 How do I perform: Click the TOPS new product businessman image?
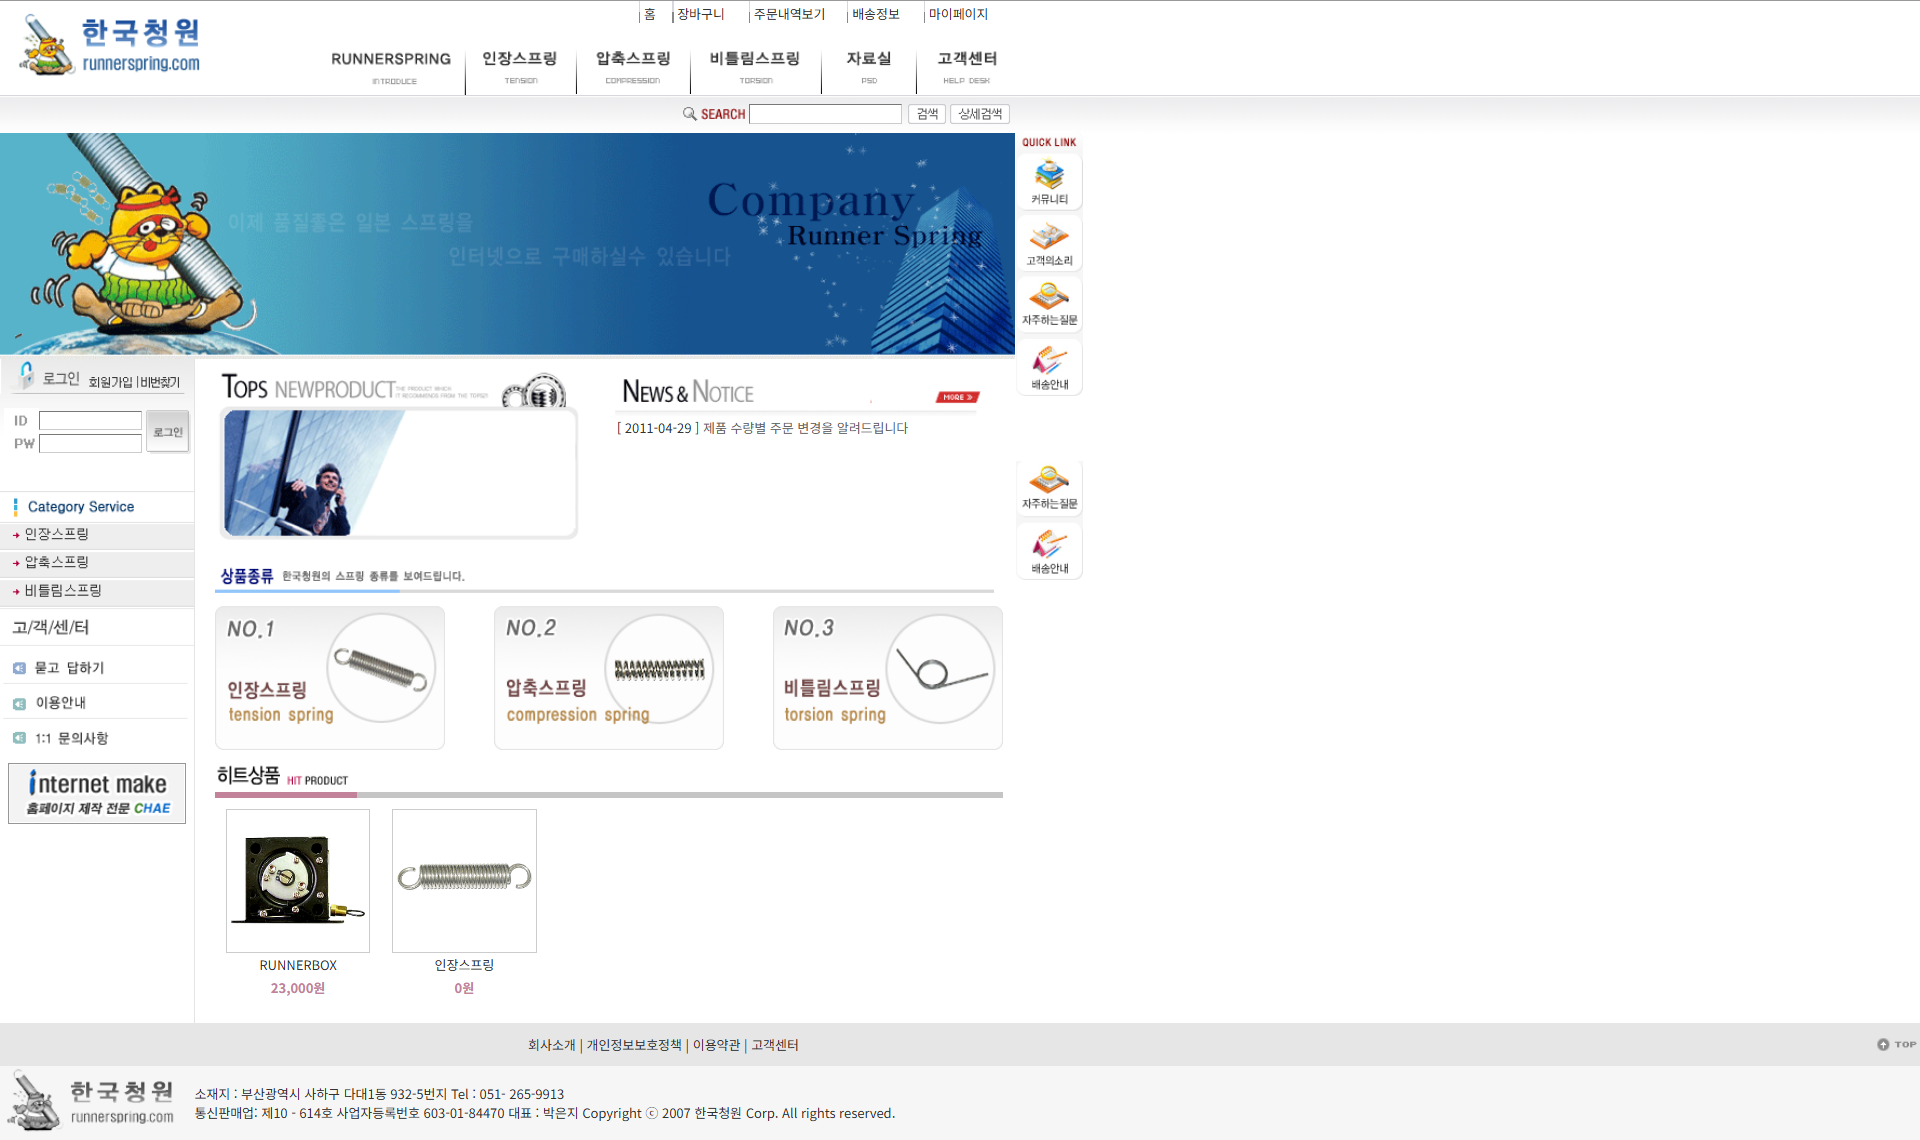tap(398, 473)
